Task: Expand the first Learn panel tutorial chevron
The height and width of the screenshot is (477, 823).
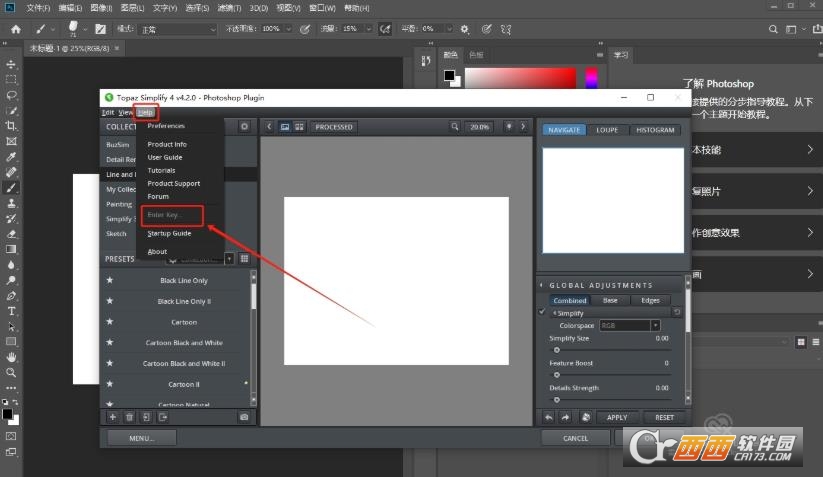Action: (810, 150)
